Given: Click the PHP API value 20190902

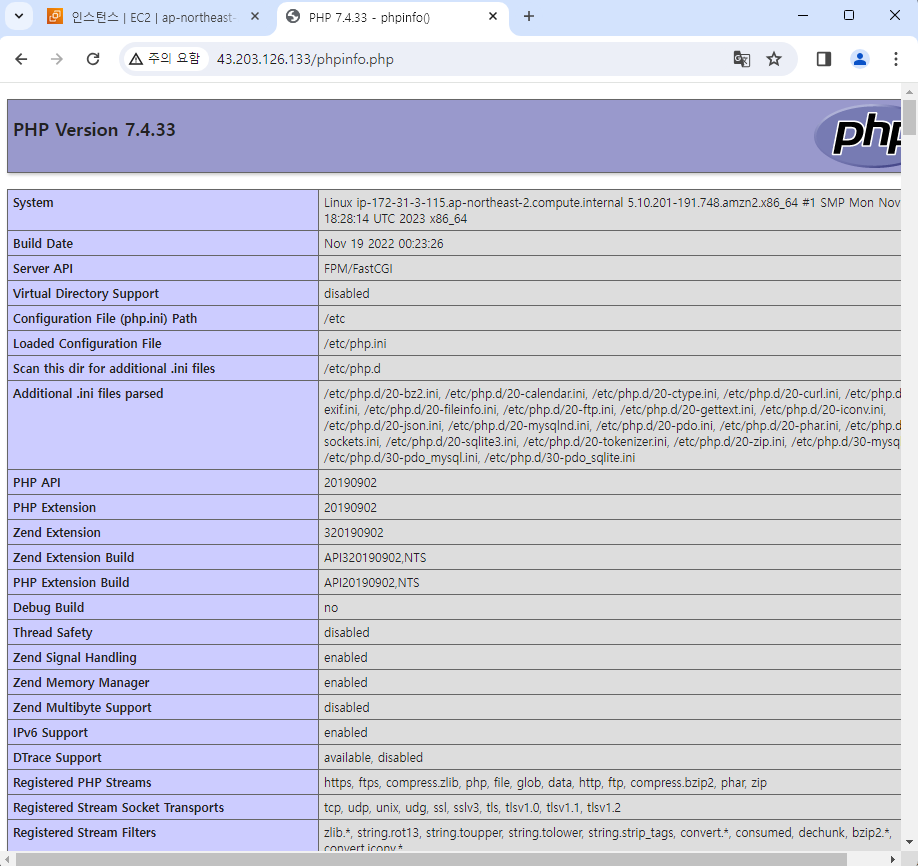Looking at the screenshot, I should tap(350, 483).
